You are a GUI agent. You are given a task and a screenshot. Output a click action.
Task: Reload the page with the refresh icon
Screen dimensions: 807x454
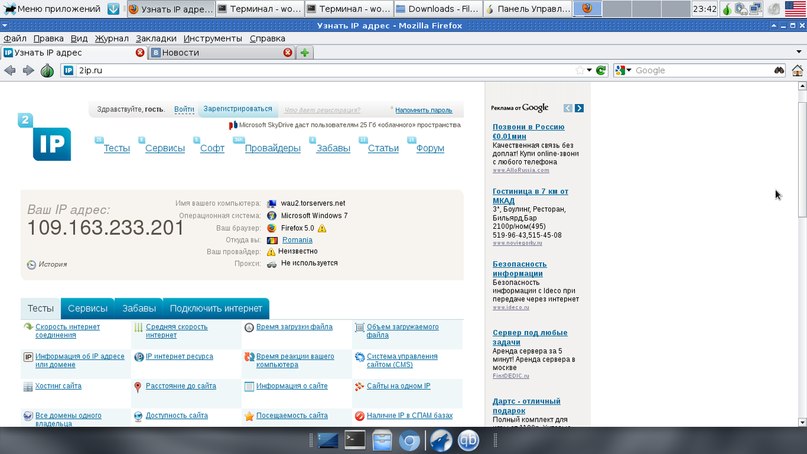(601, 71)
